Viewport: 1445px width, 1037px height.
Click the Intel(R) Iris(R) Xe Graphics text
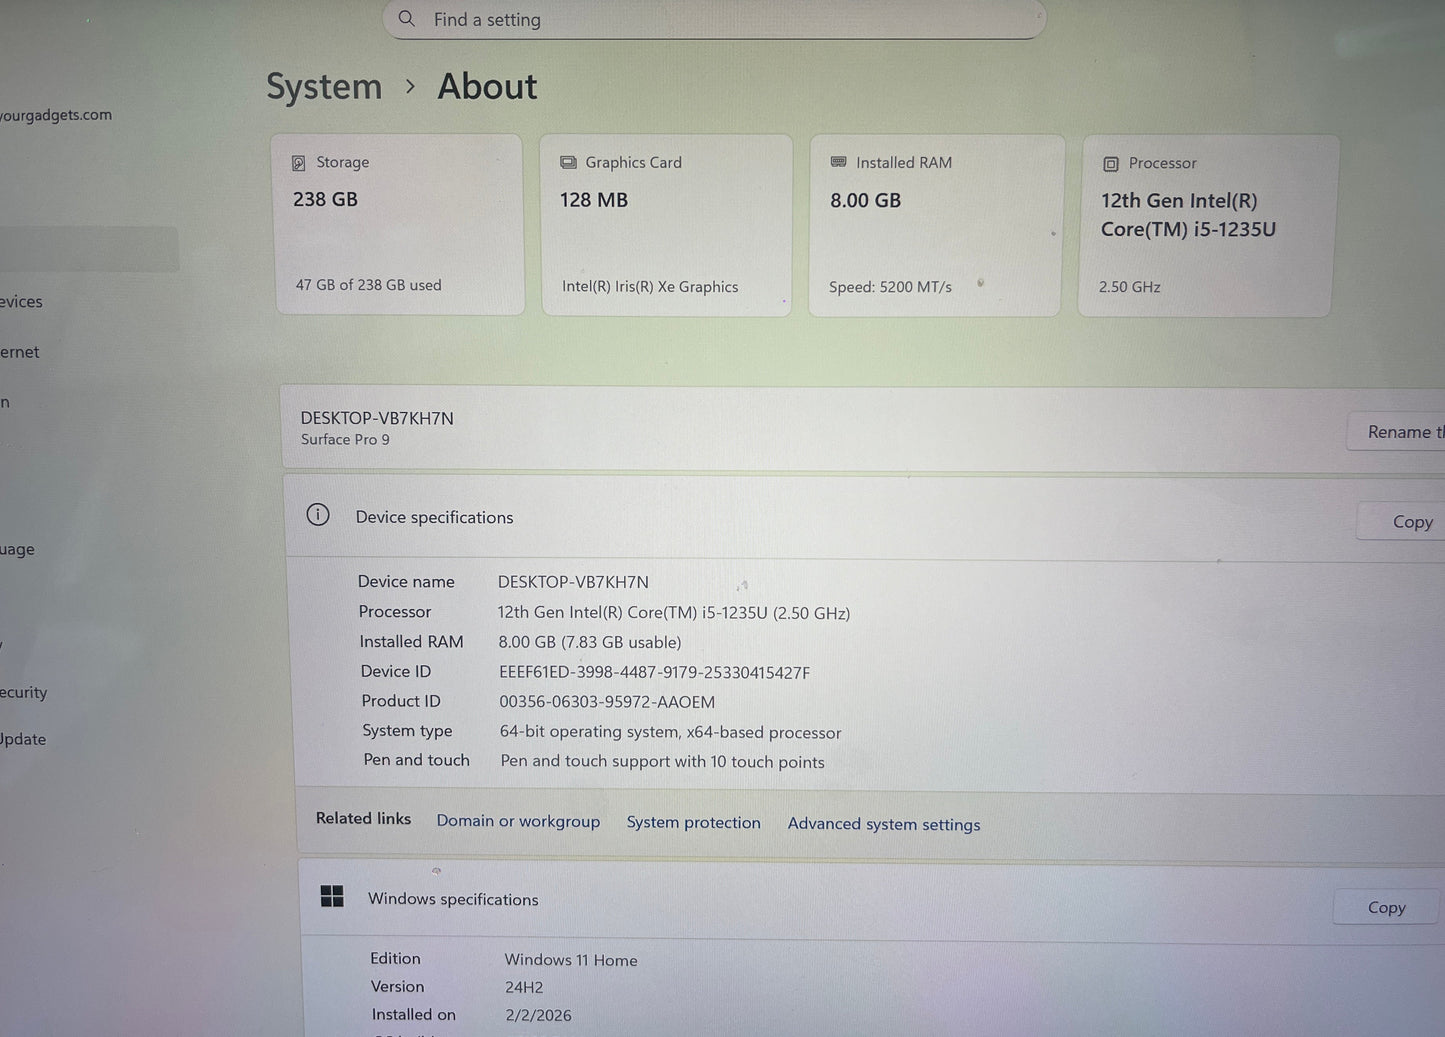click(x=650, y=287)
